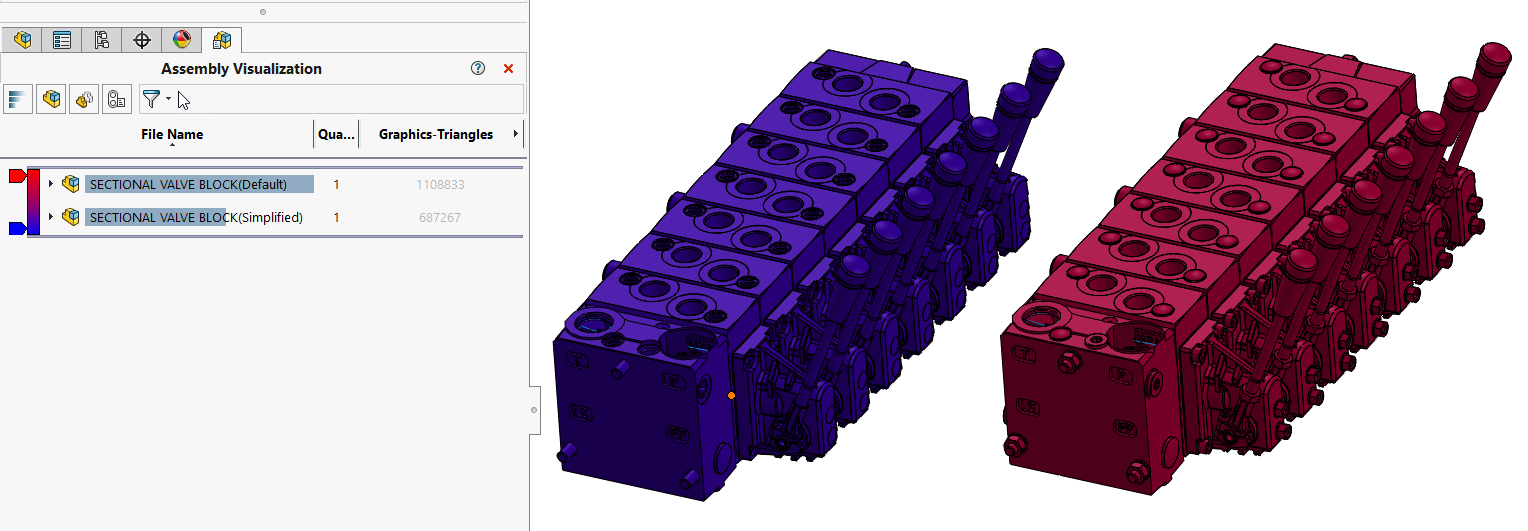Viewport: 1528px width, 531px height.
Task: Toggle the value bars display icon
Action: [18, 99]
